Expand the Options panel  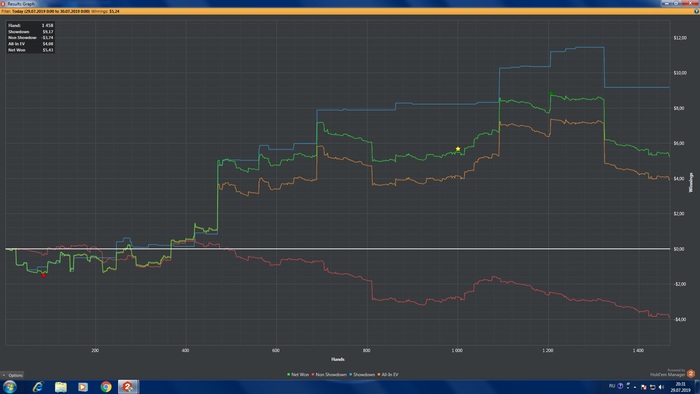tap(12, 375)
